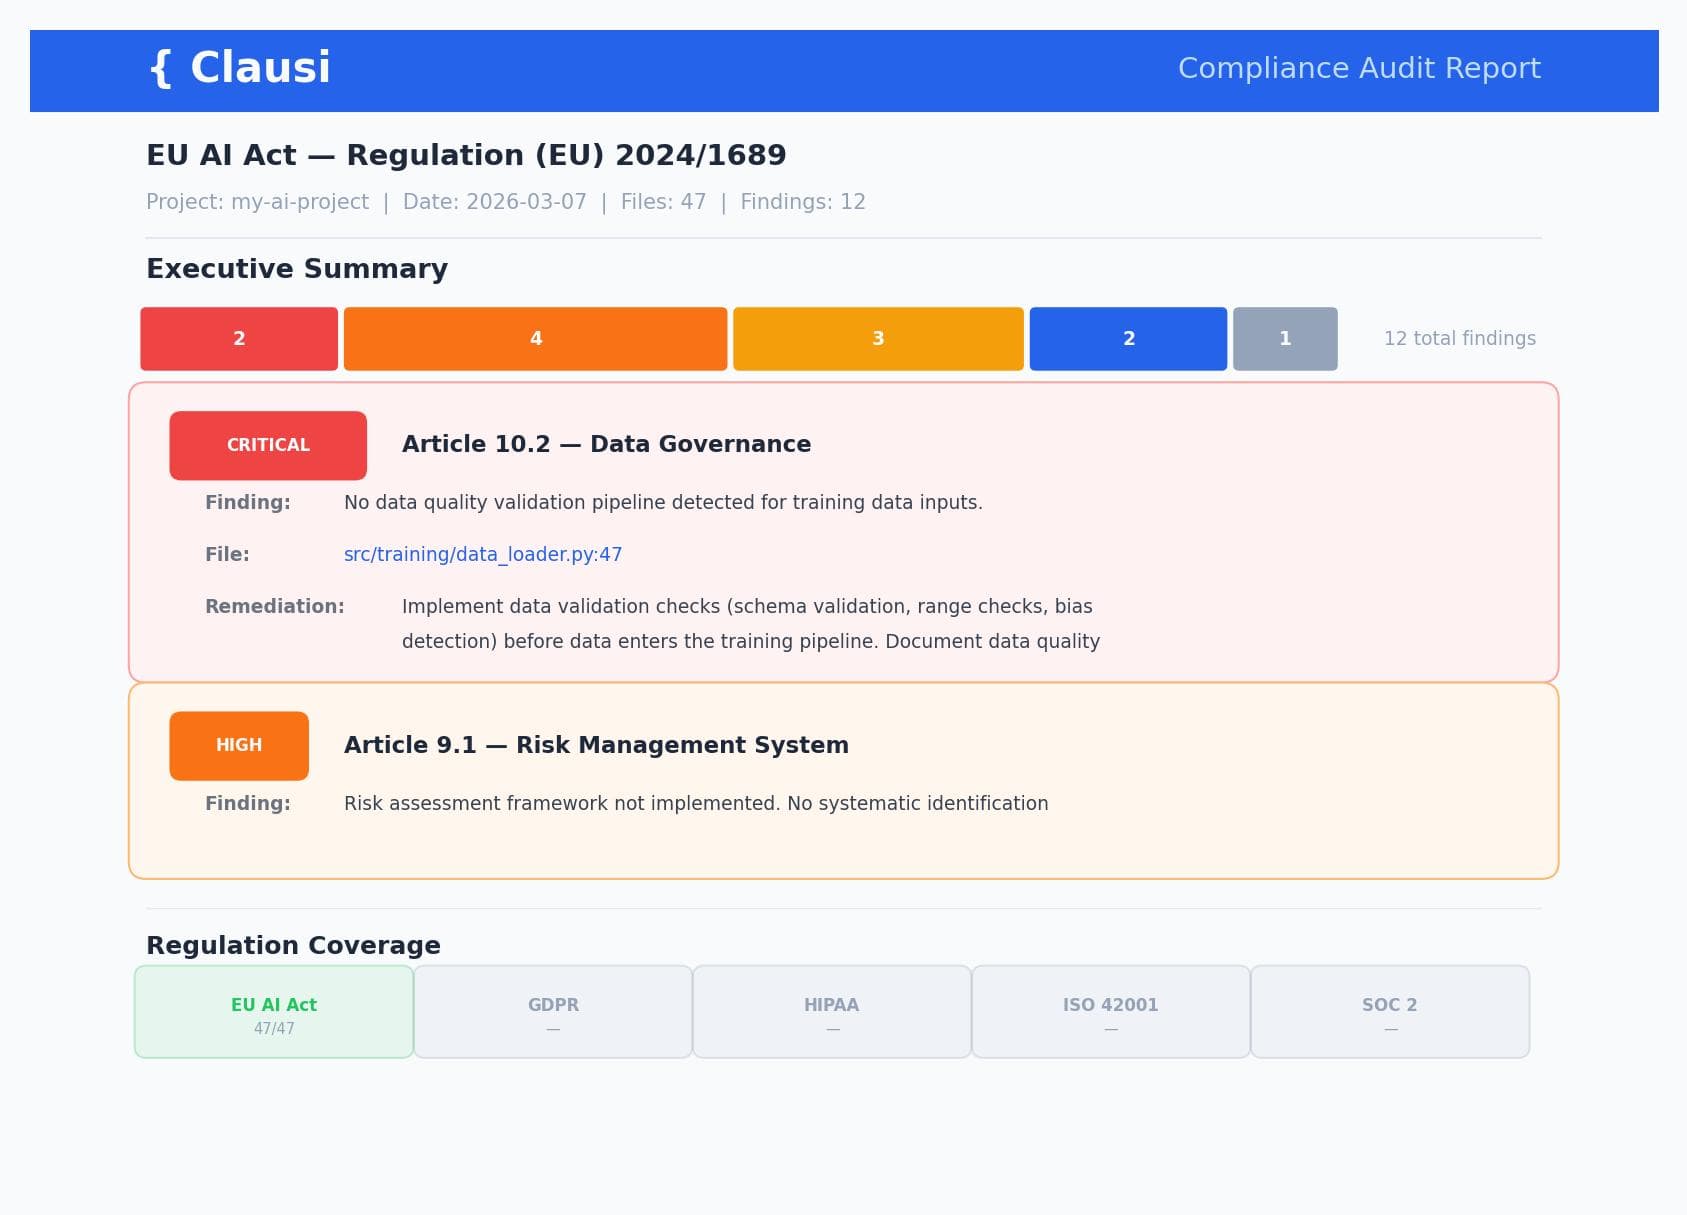Expand the Article 10.2 Data Governance finding
Image resolution: width=1687 pixels, height=1215 pixels.
[x=606, y=444]
